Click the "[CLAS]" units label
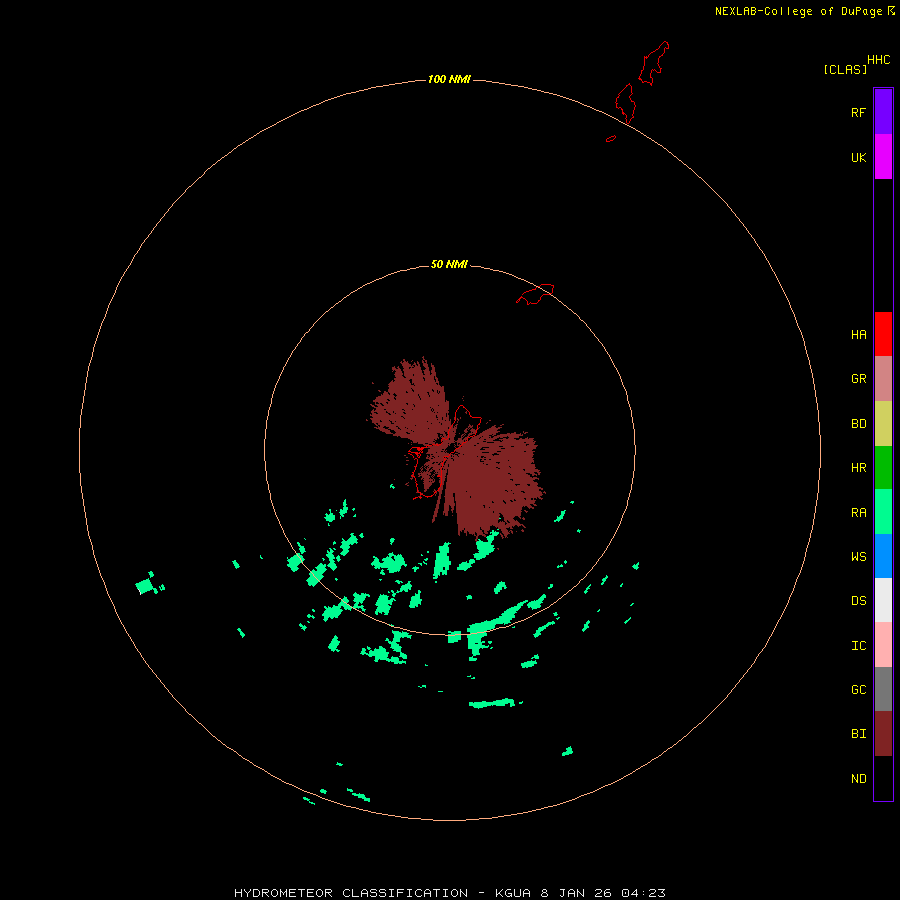Viewport: 900px width, 900px height. tap(845, 69)
